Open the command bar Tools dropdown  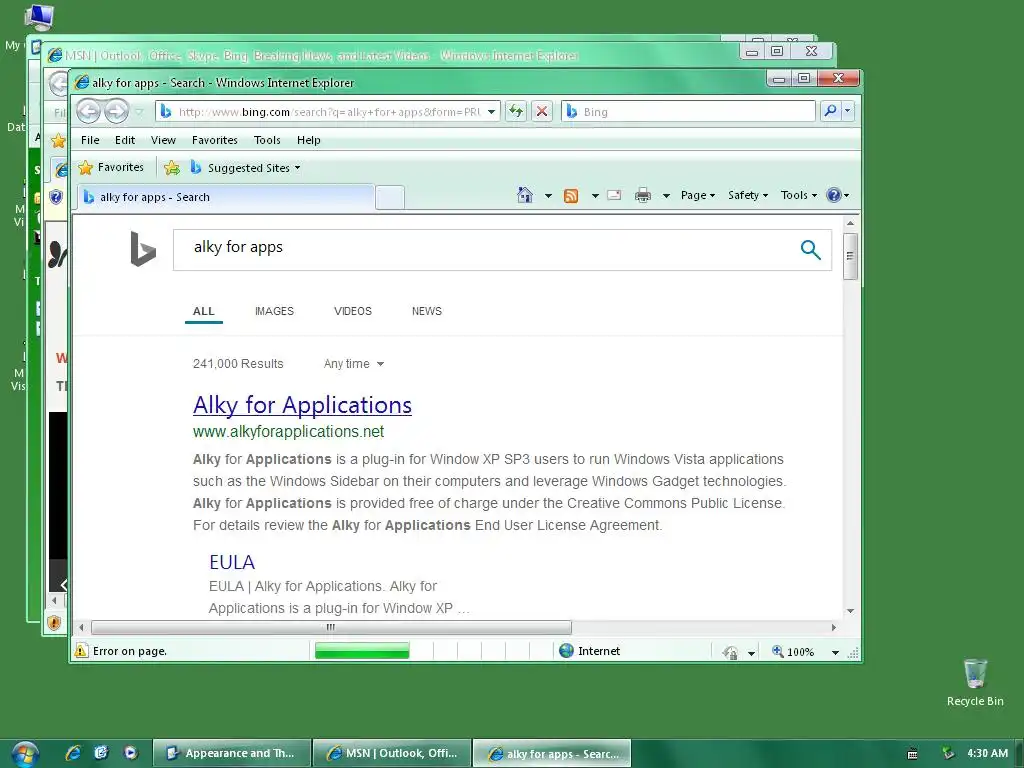[x=799, y=195]
